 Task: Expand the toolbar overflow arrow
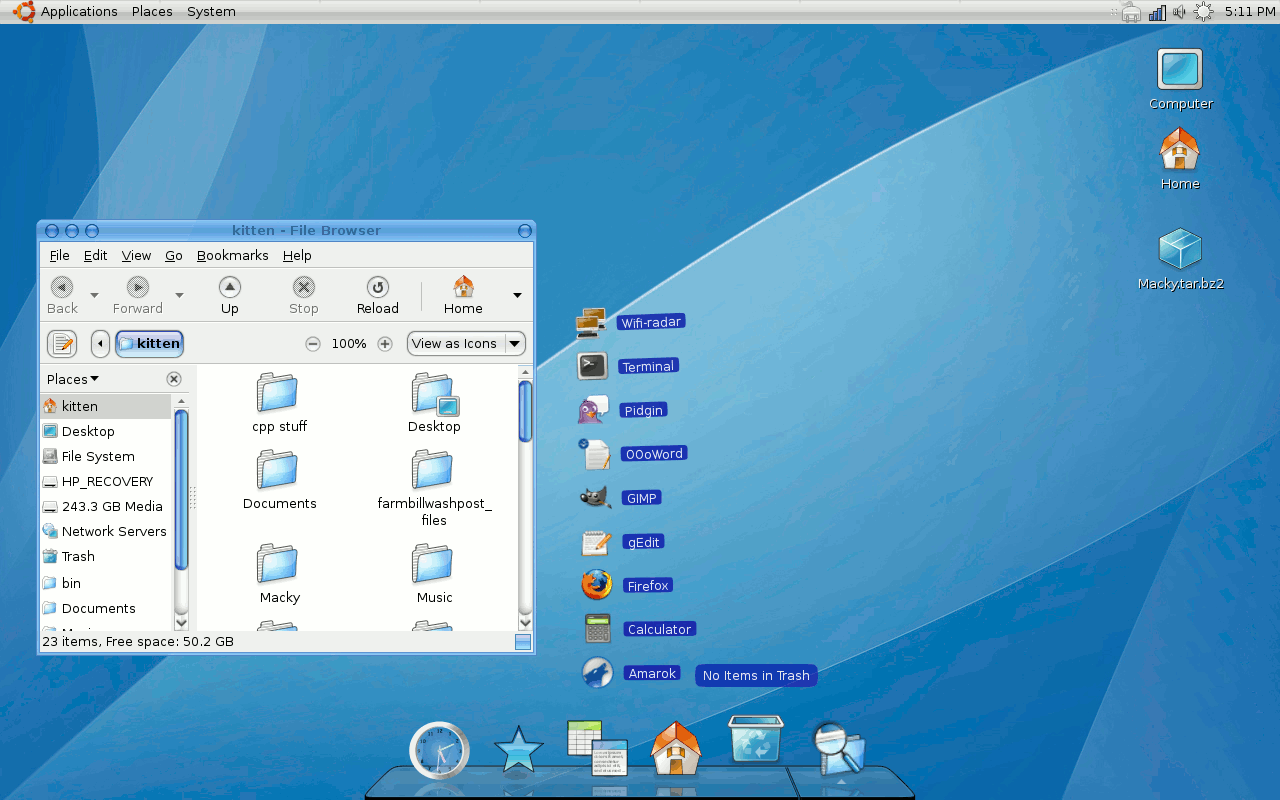(x=517, y=296)
